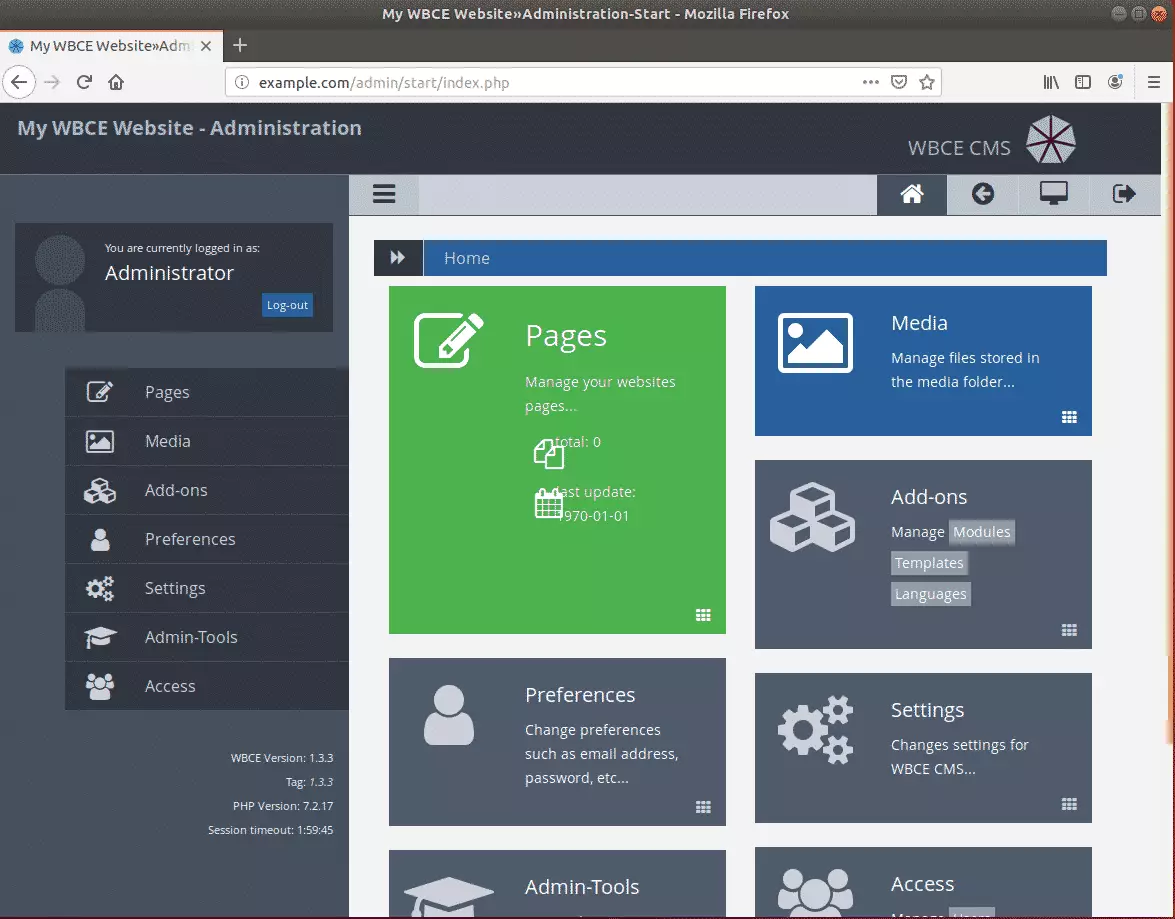Open Firefox hamburger menu
Screen dimensions: 1175x919
pos(1153,82)
